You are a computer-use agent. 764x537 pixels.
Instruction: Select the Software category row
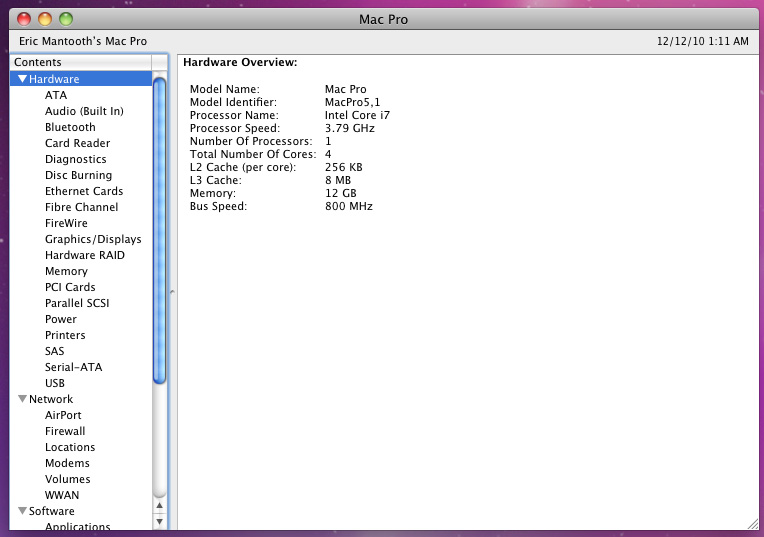click(x=81, y=511)
